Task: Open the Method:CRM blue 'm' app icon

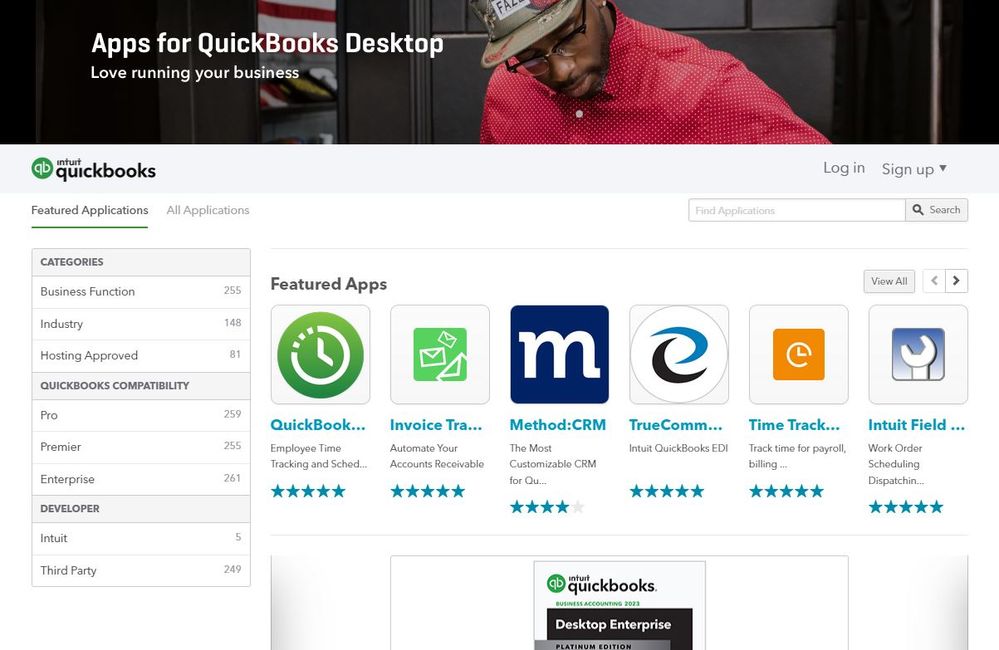Action: 559,354
